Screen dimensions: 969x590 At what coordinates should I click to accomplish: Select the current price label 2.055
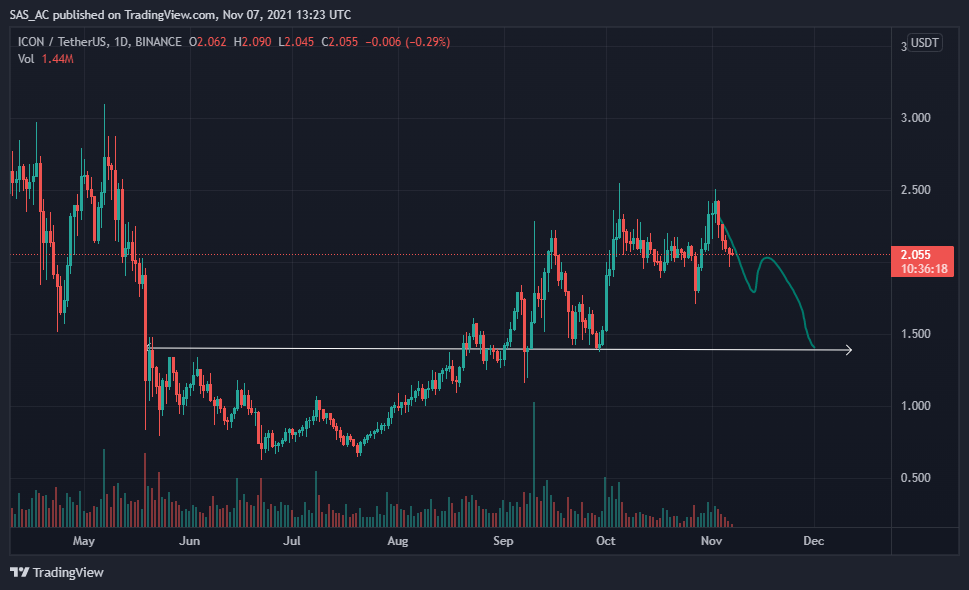click(915, 255)
